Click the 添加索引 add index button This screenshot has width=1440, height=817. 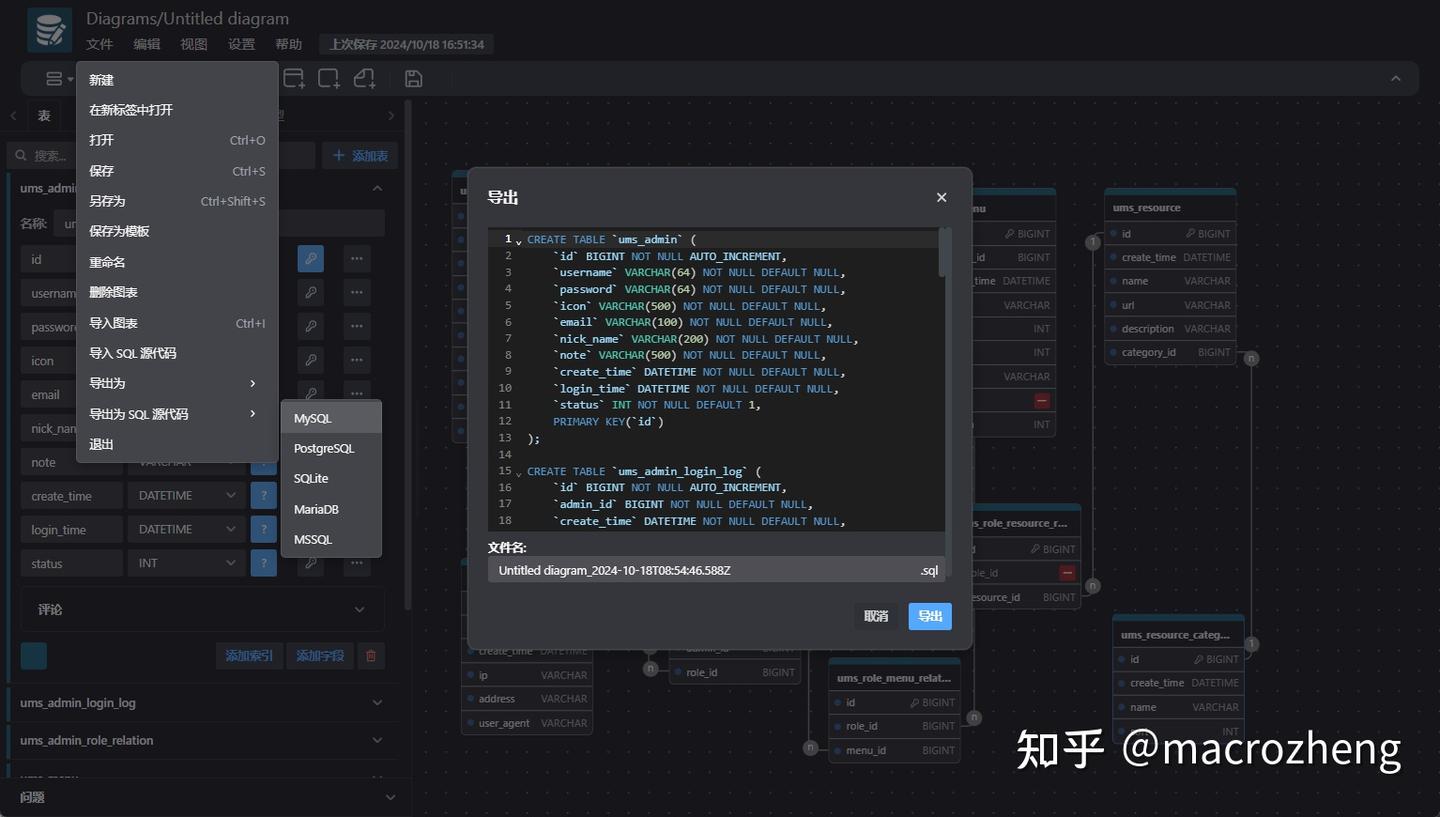tap(250, 656)
